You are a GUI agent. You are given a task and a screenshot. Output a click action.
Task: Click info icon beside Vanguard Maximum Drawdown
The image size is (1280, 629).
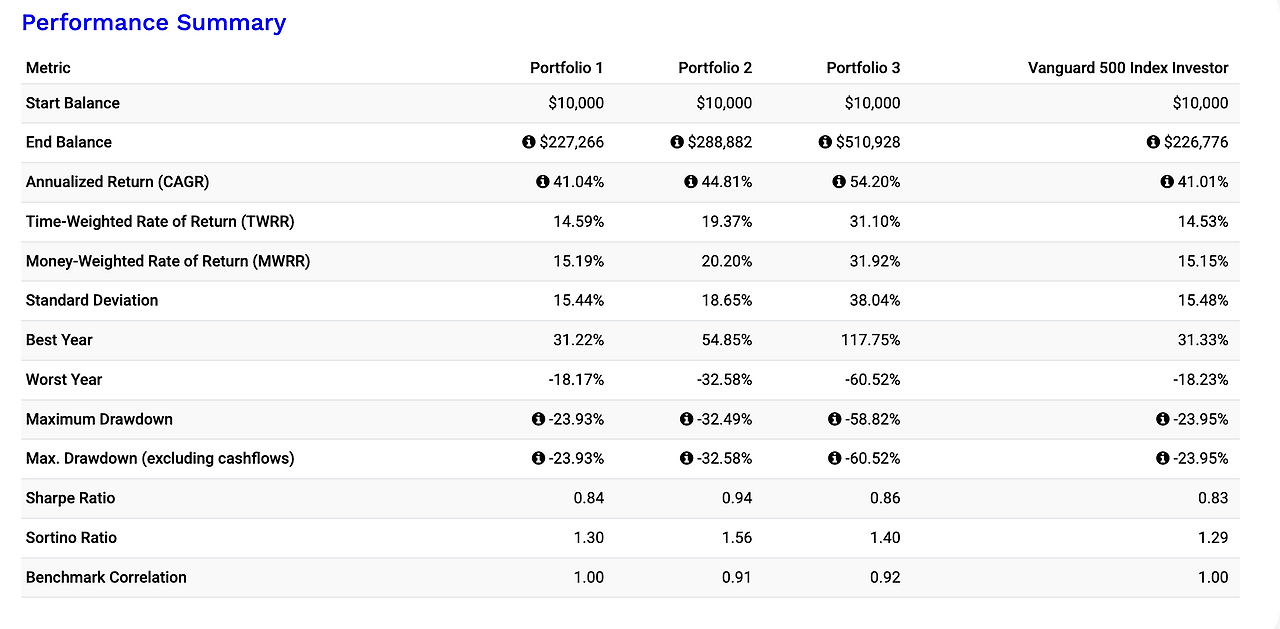coord(1163,419)
